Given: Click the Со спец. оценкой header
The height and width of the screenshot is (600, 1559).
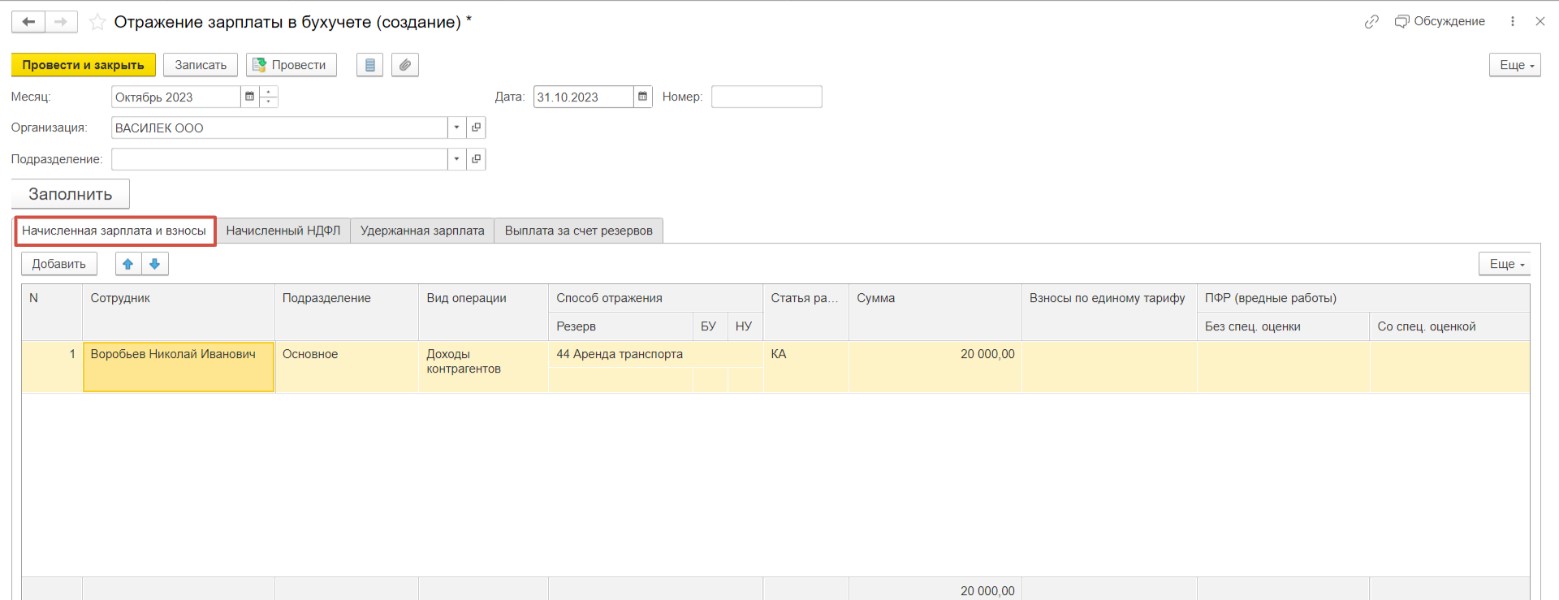Looking at the screenshot, I should (1450, 326).
